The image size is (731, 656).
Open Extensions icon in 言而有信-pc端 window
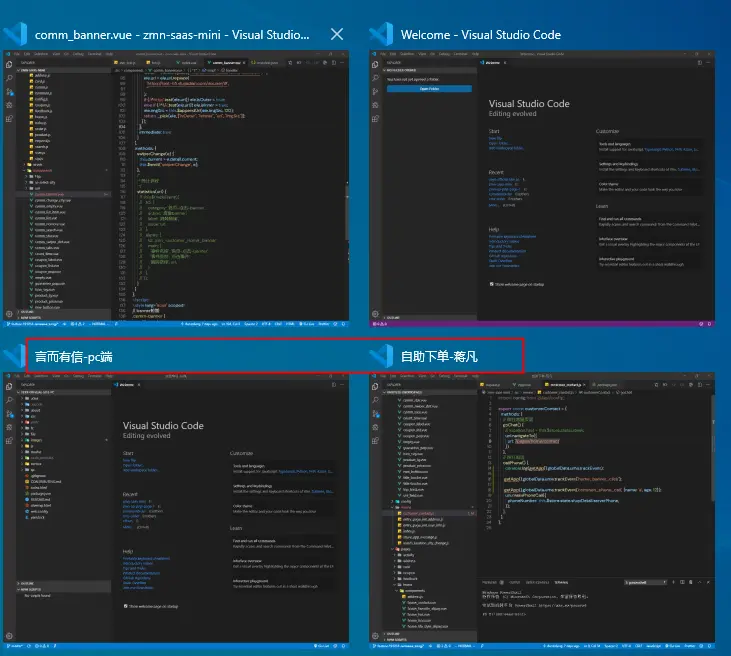(x=9, y=441)
